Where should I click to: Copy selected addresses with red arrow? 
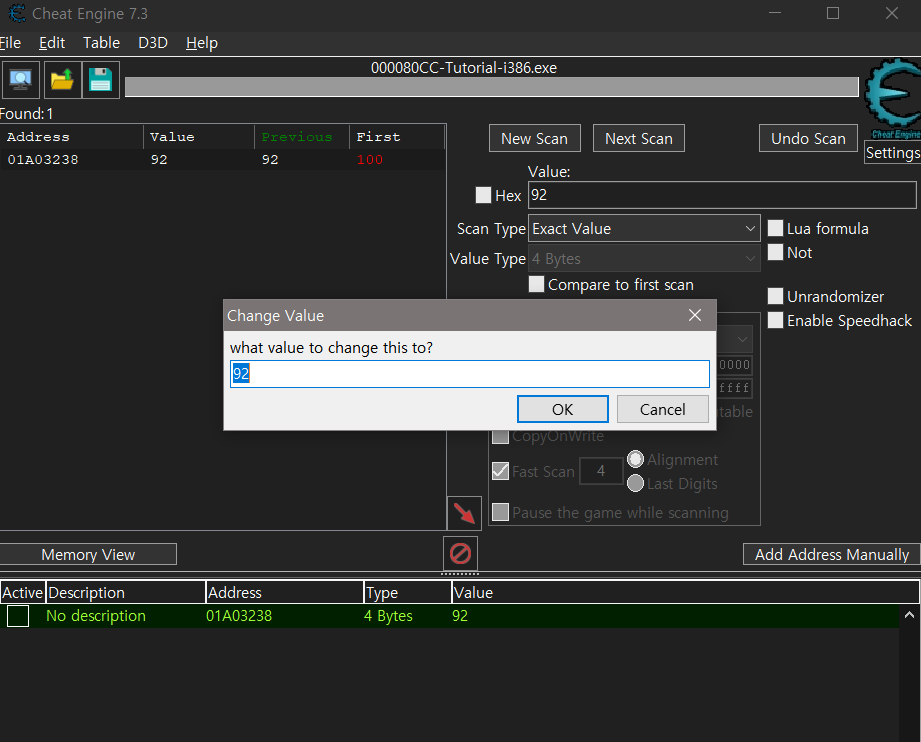(x=464, y=513)
